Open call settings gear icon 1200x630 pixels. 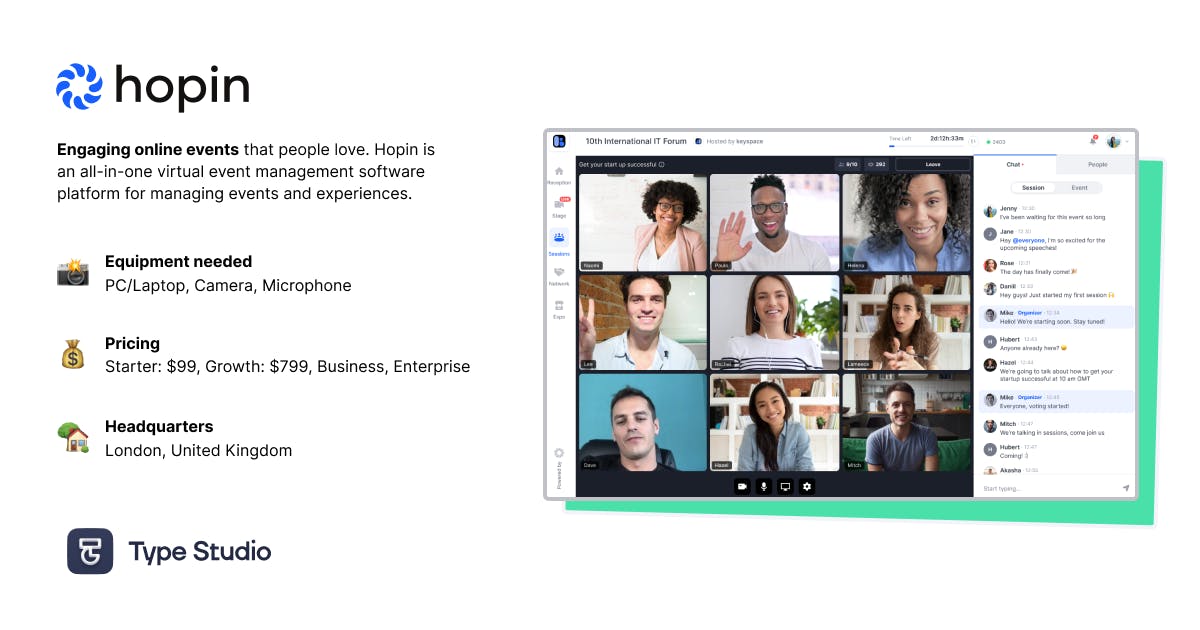coord(807,486)
